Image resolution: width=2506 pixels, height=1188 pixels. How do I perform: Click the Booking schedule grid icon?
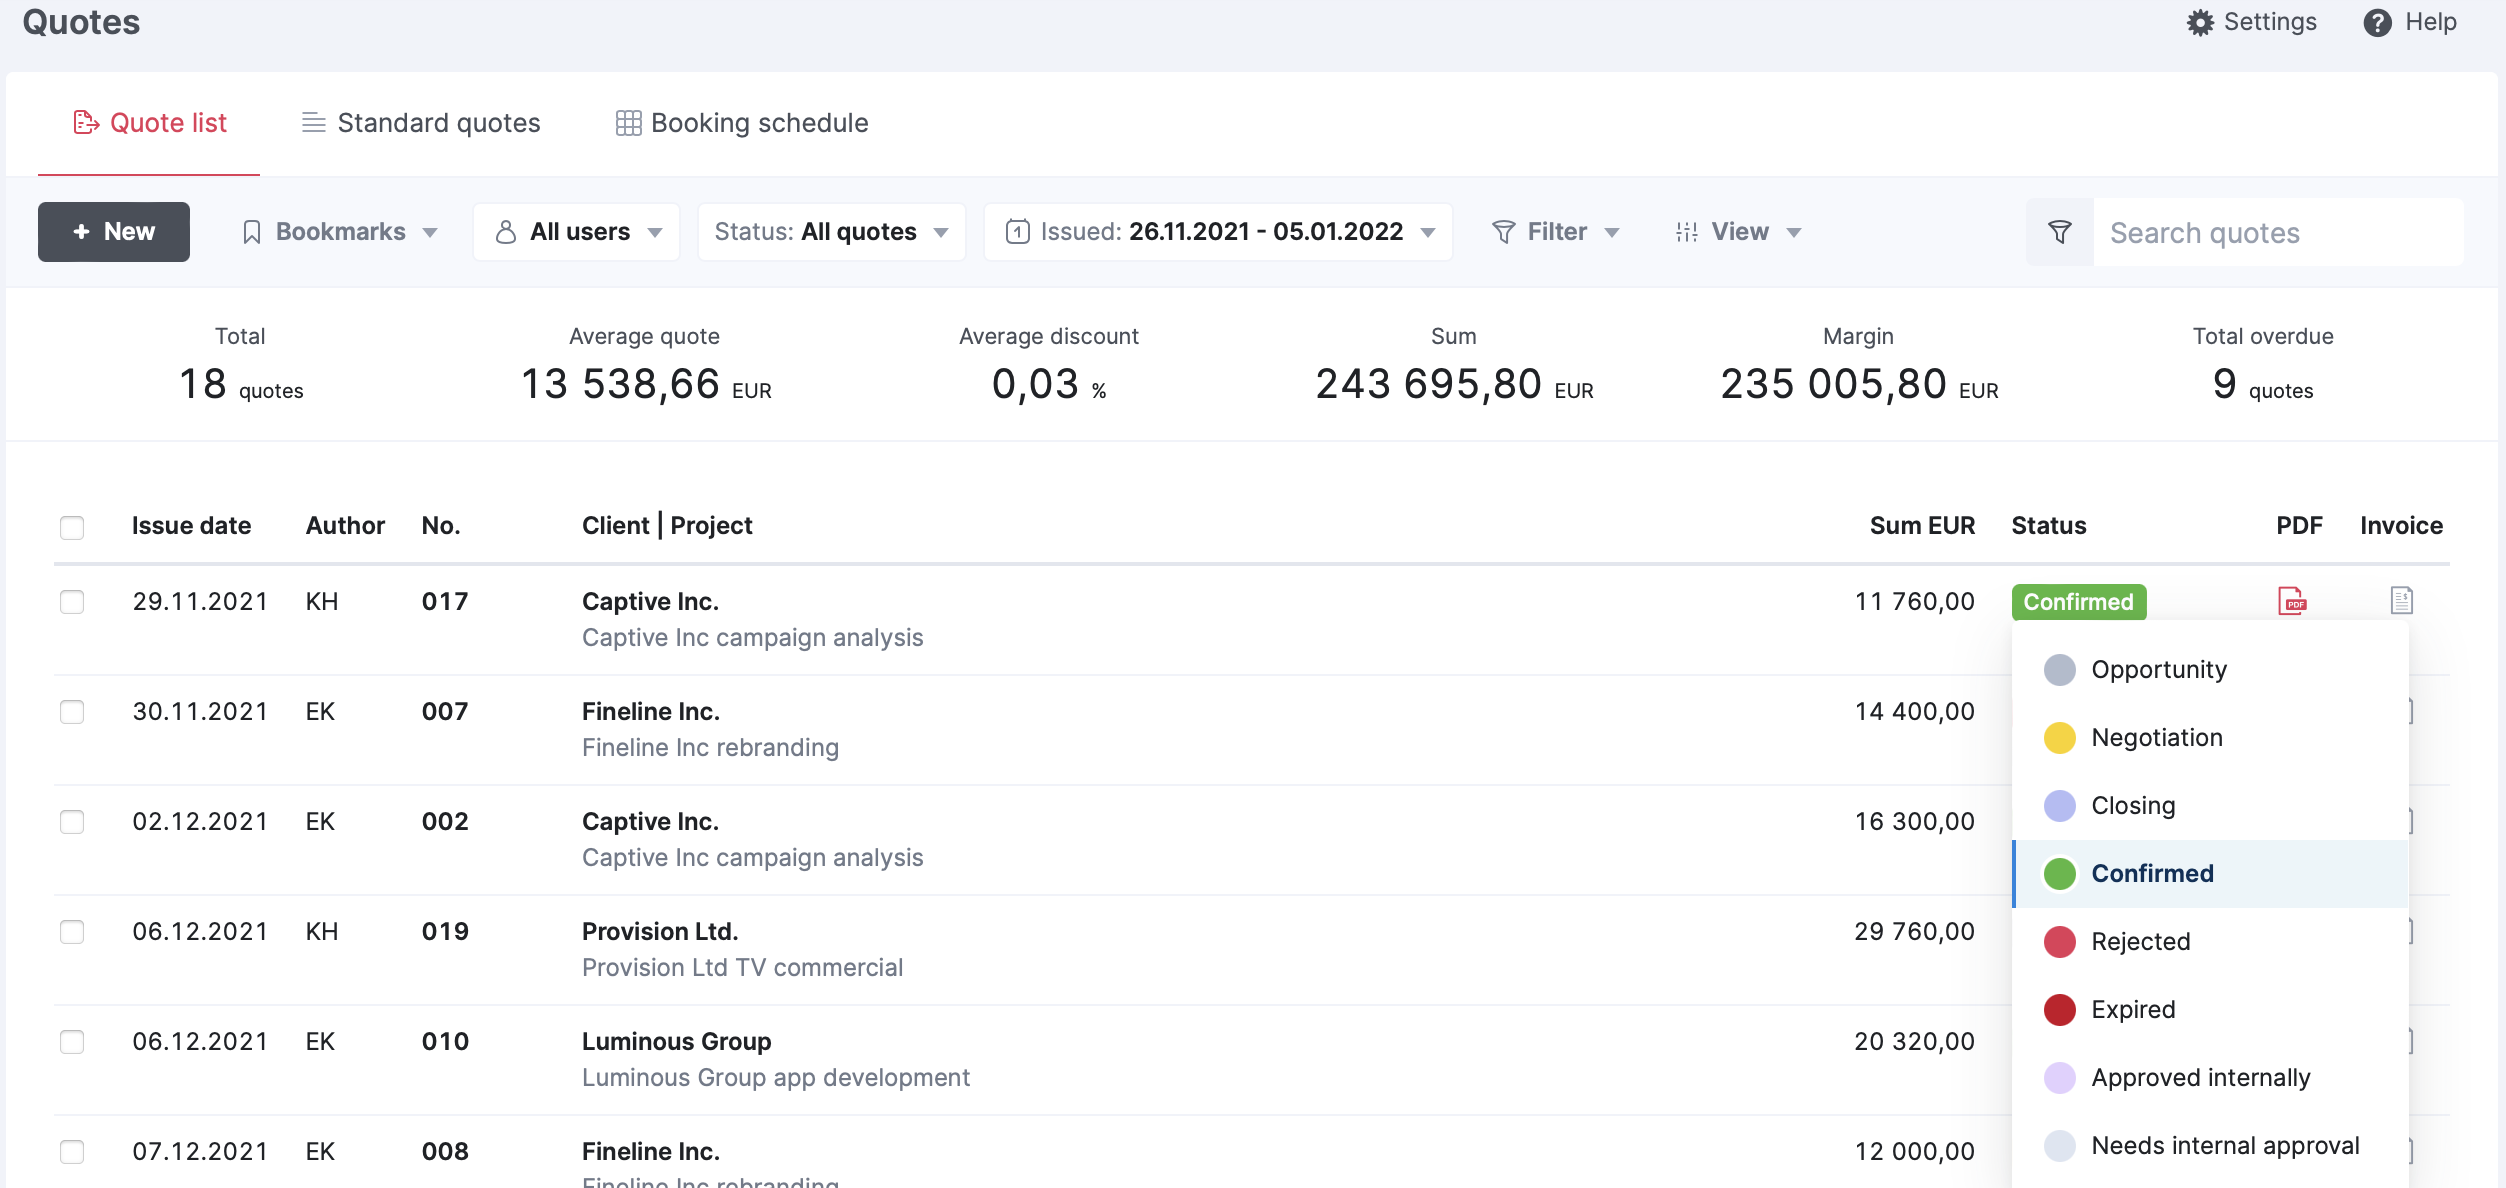(x=628, y=122)
